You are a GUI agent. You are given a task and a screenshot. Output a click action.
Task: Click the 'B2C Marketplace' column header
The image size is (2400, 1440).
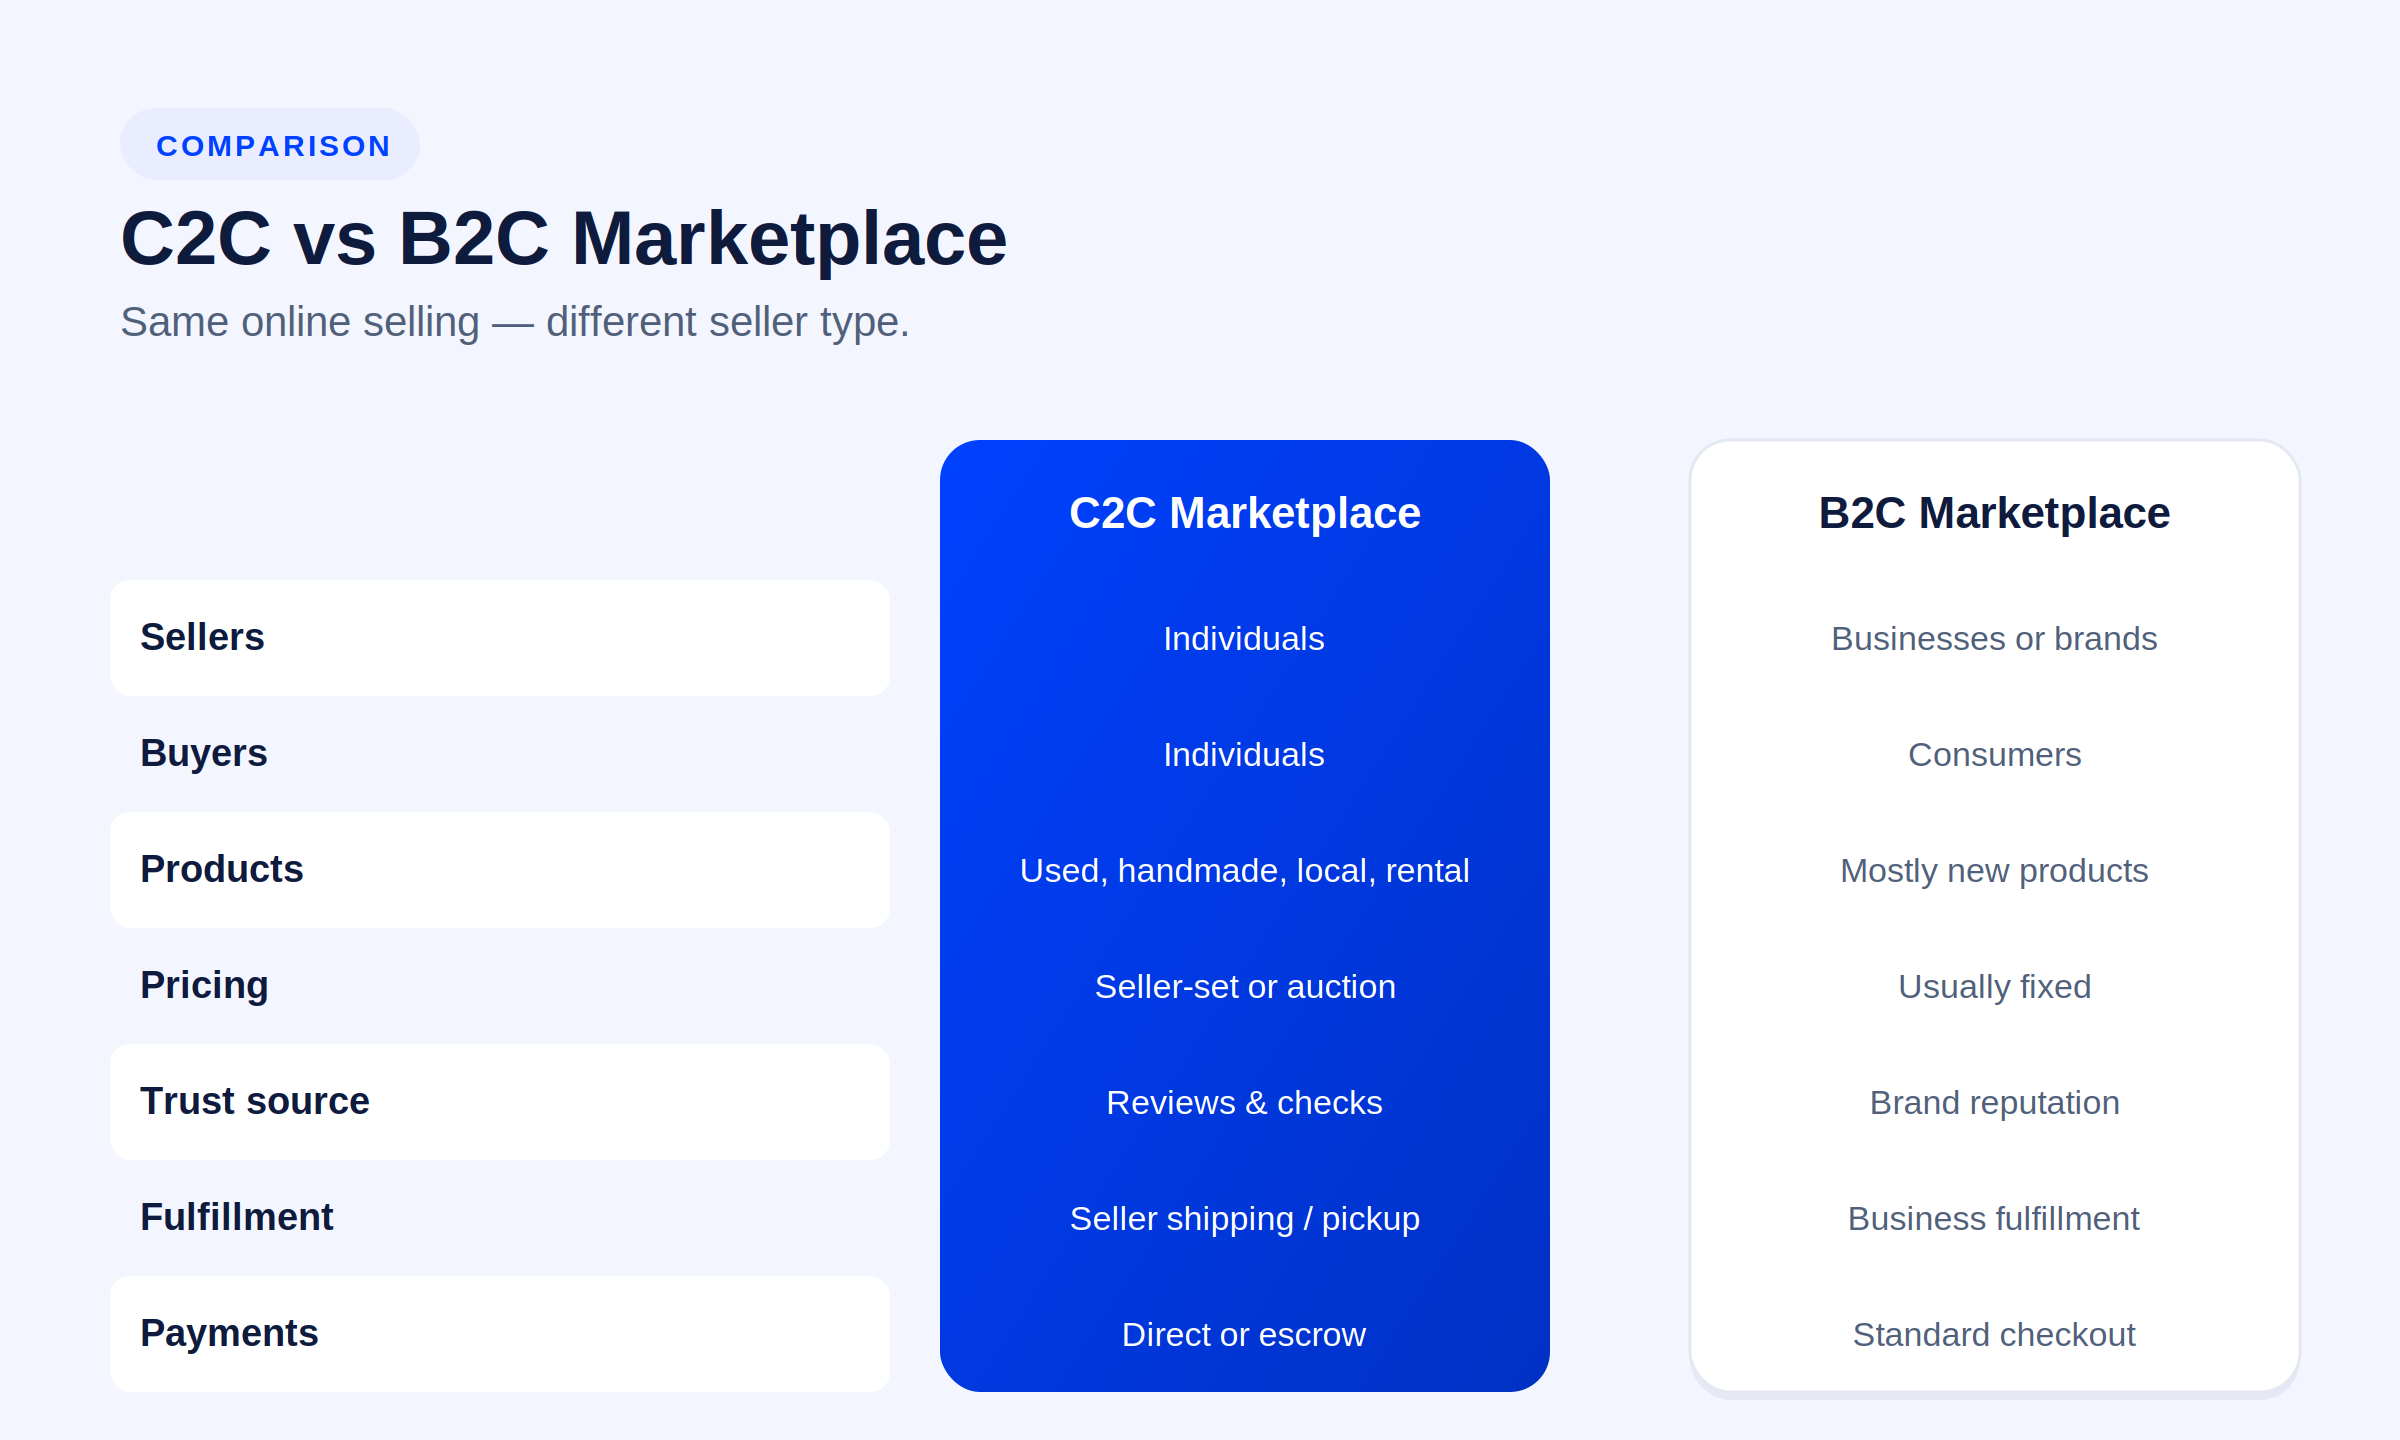pyautogui.click(x=1995, y=514)
